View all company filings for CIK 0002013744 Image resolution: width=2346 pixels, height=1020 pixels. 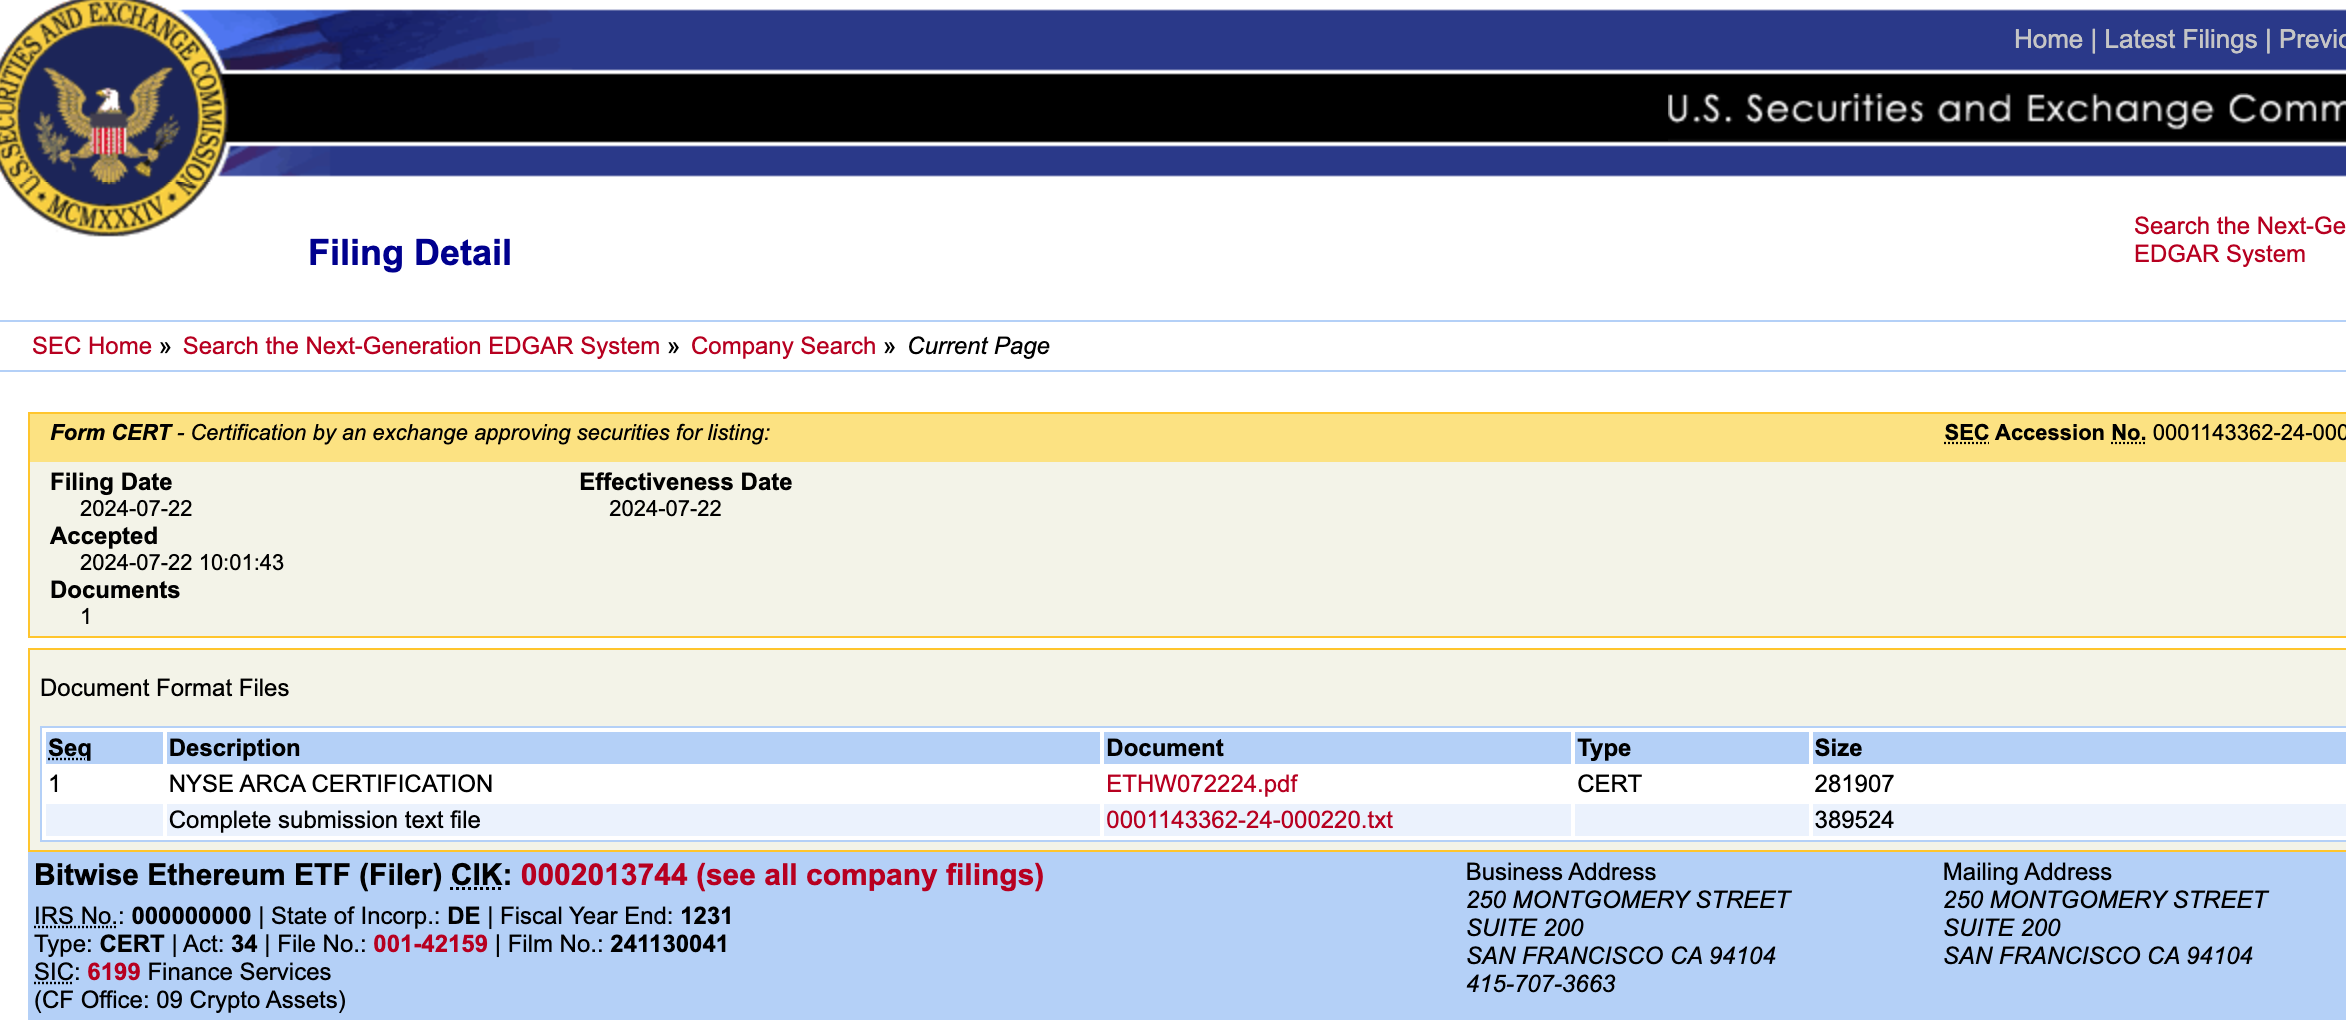click(x=781, y=875)
